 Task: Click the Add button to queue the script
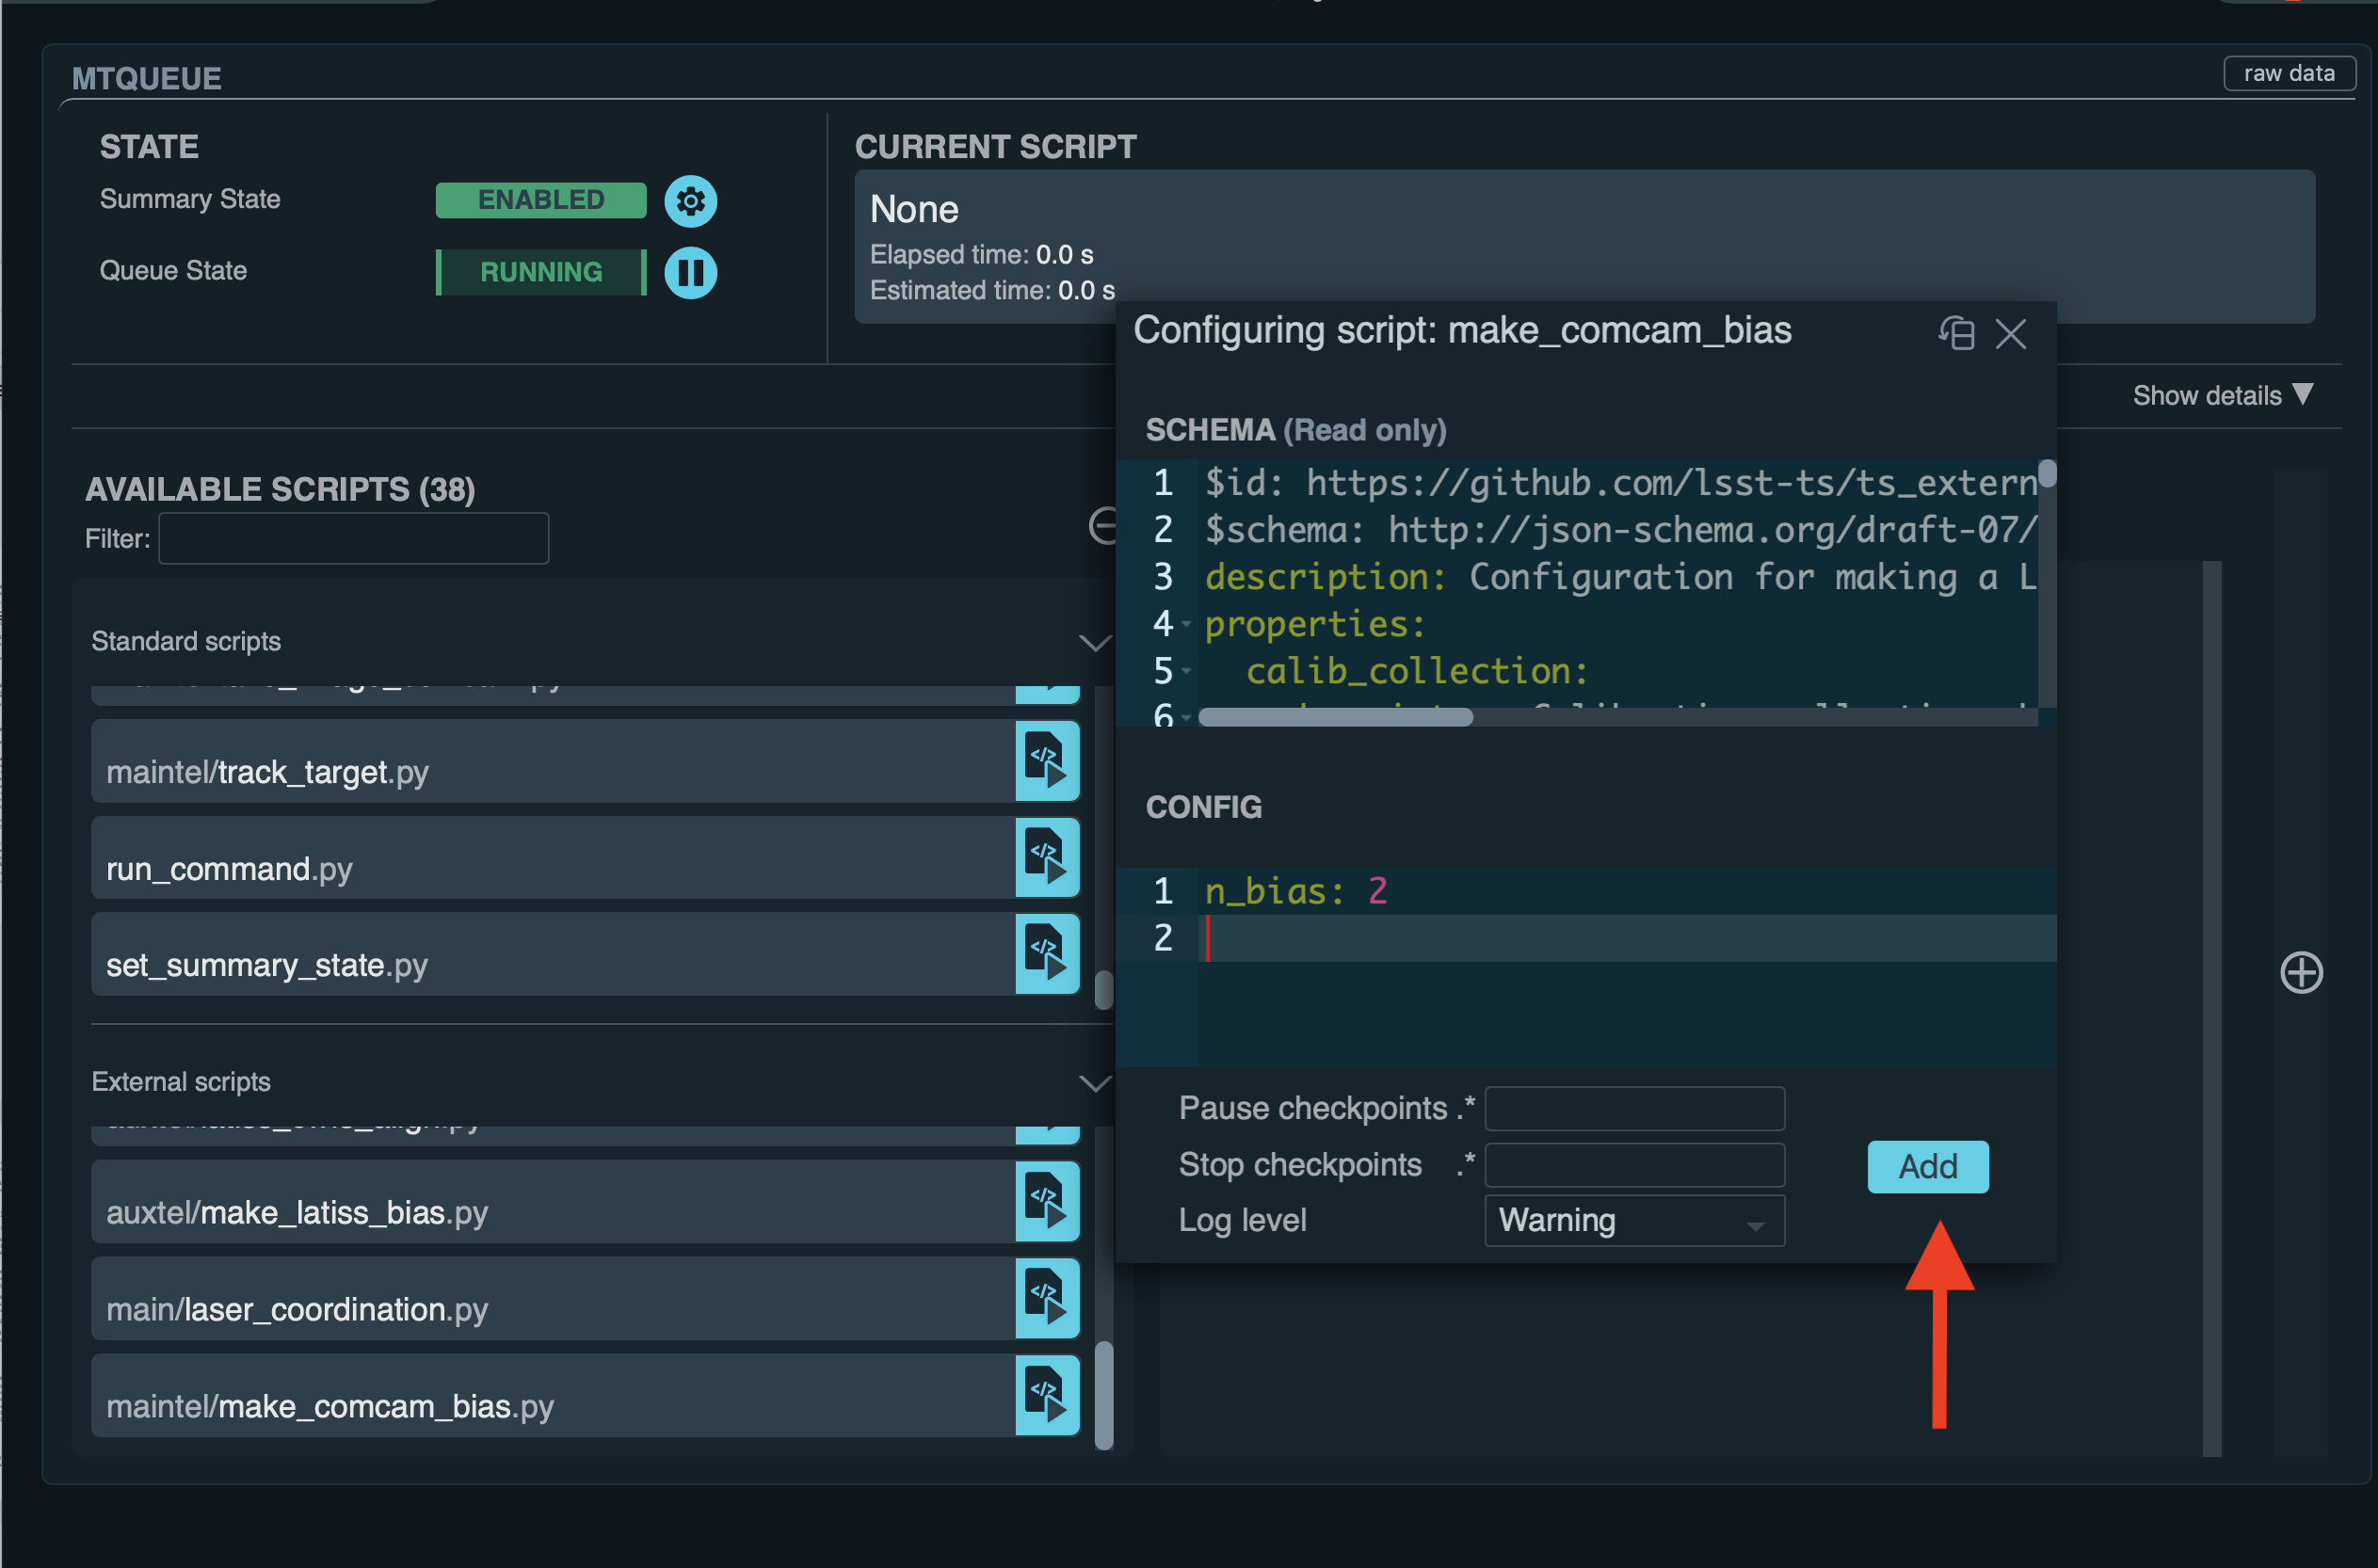pyautogui.click(x=1928, y=1163)
